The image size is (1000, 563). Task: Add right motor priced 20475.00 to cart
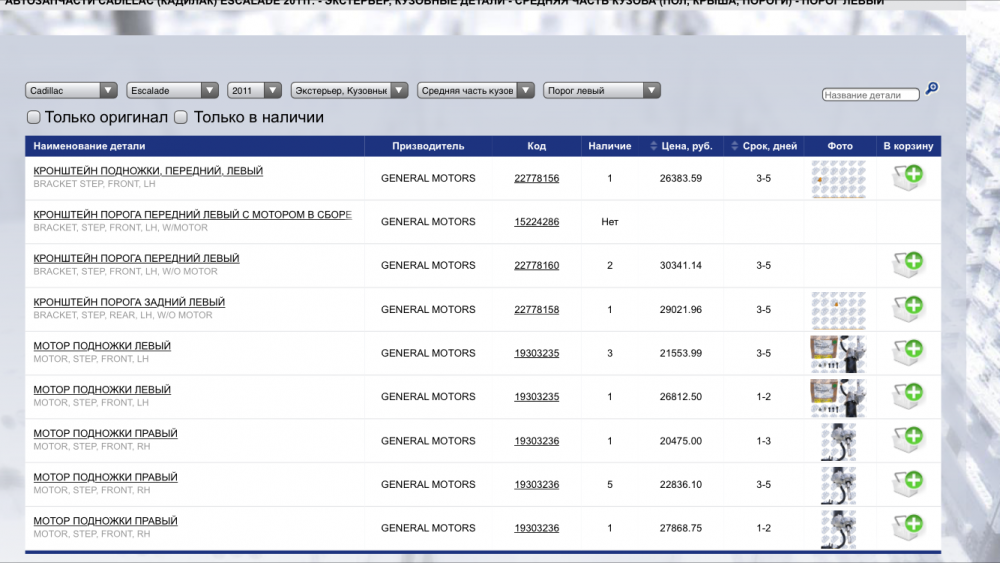908,440
